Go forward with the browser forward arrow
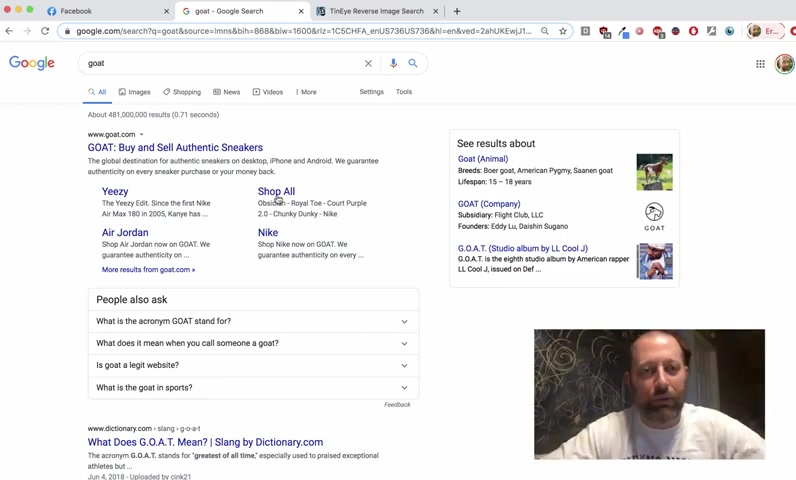 (27, 31)
